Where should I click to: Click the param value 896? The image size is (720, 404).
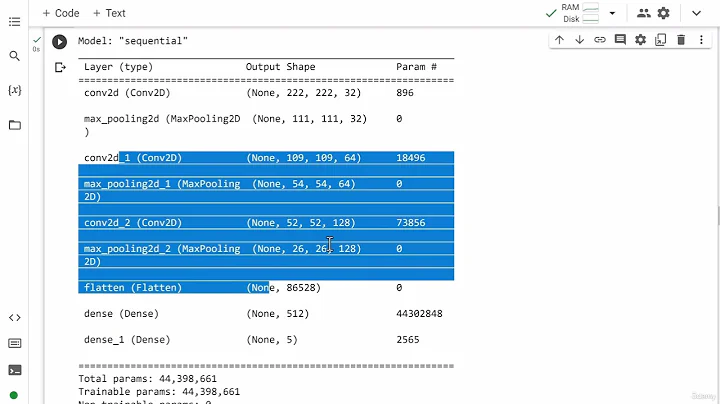click(405, 93)
